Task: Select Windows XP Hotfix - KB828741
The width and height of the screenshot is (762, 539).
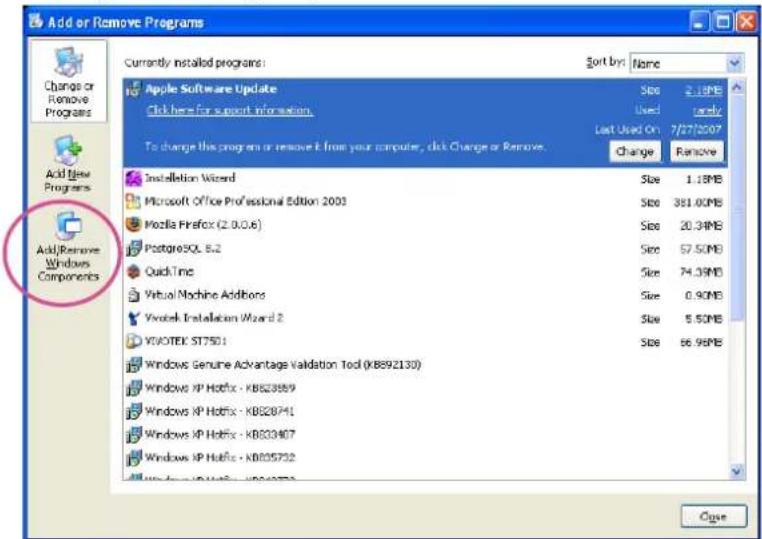Action: (x=425, y=411)
